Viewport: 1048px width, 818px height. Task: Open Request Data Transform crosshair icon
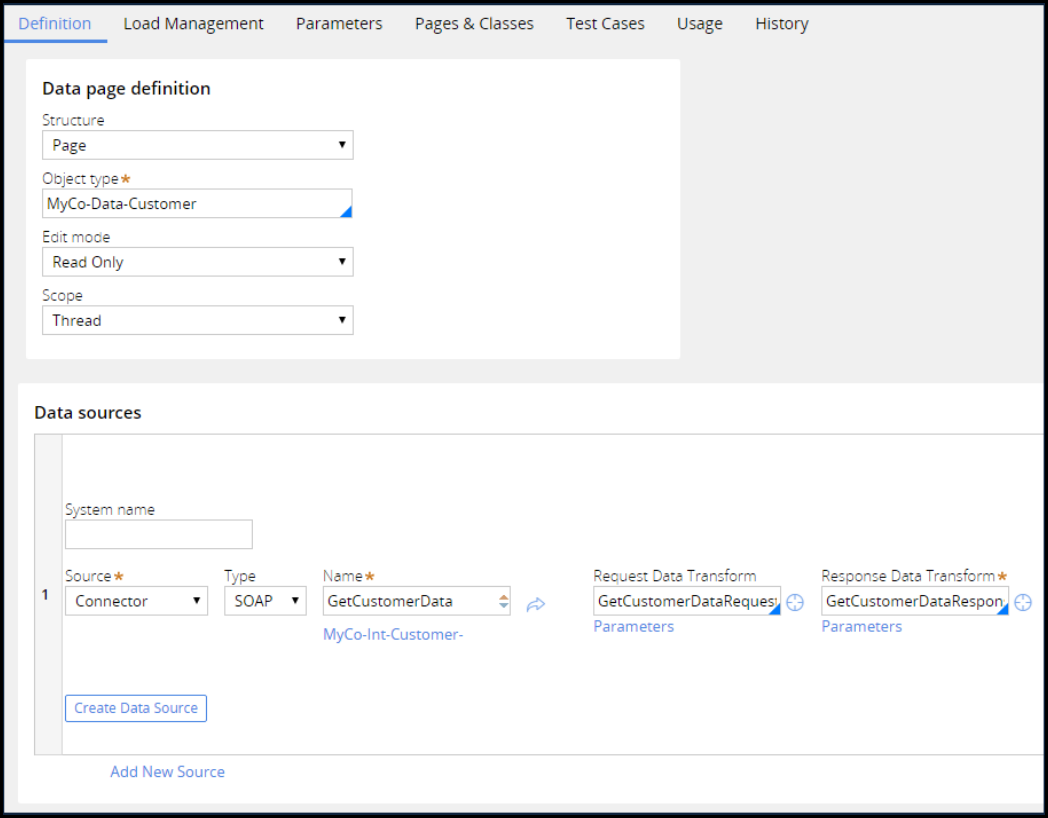795,602
